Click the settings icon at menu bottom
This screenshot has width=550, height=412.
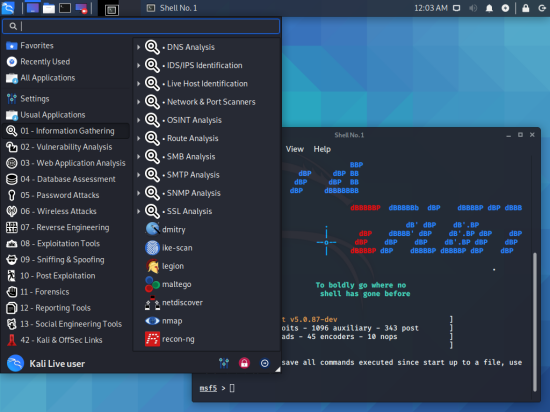click(x=224, y=363)
